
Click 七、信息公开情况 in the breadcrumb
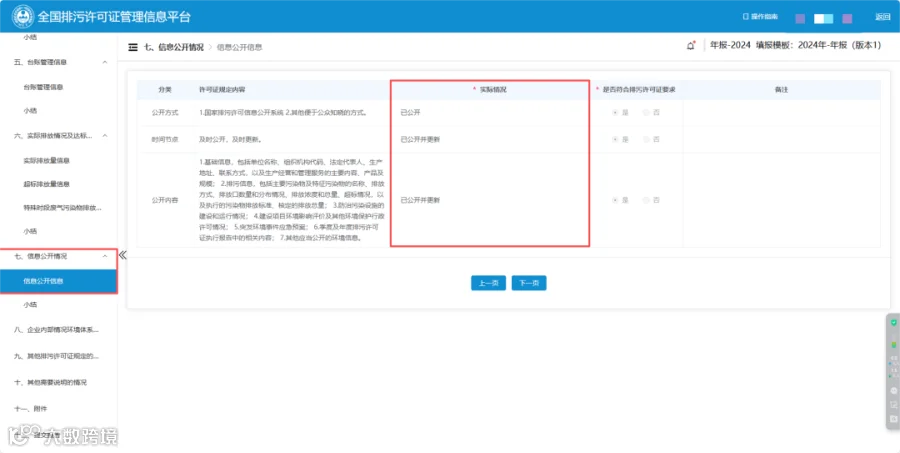click(x=174, y=47)
